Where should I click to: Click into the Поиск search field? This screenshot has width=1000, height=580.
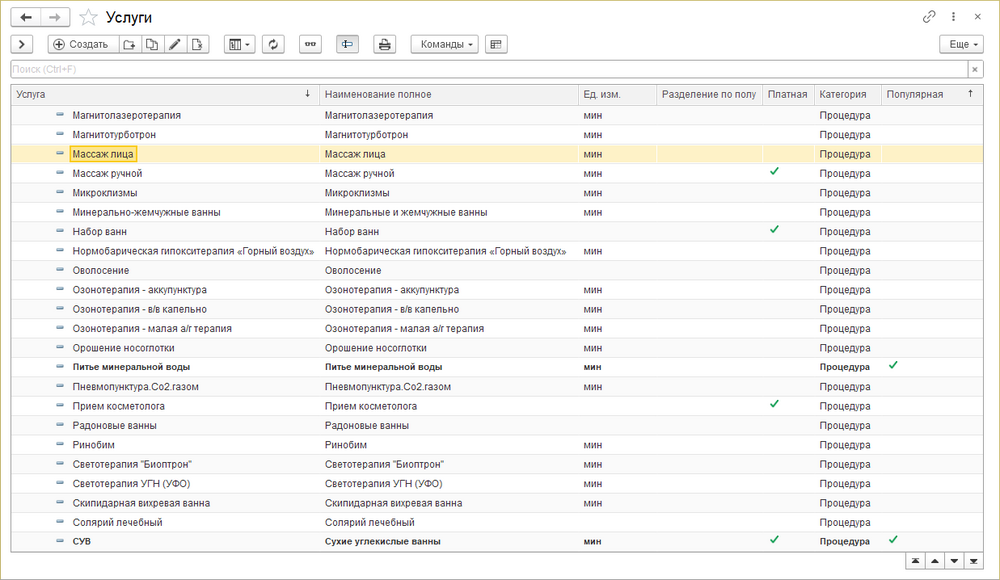coord(488,69)
